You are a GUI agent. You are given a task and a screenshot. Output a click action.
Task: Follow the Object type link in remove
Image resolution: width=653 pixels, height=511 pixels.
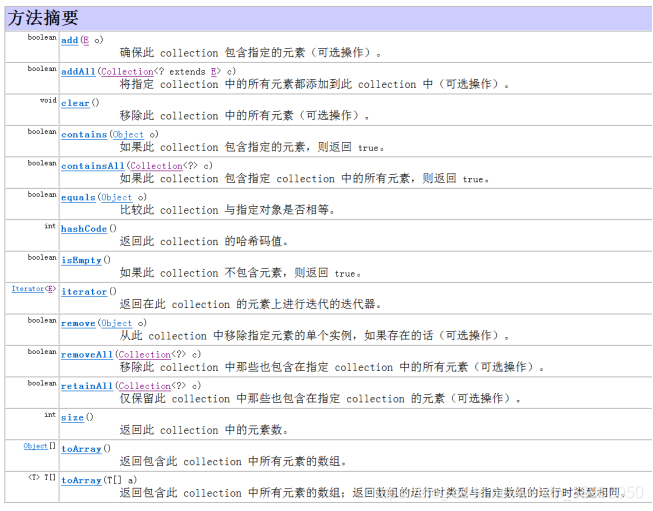click(x=117, y=323)
